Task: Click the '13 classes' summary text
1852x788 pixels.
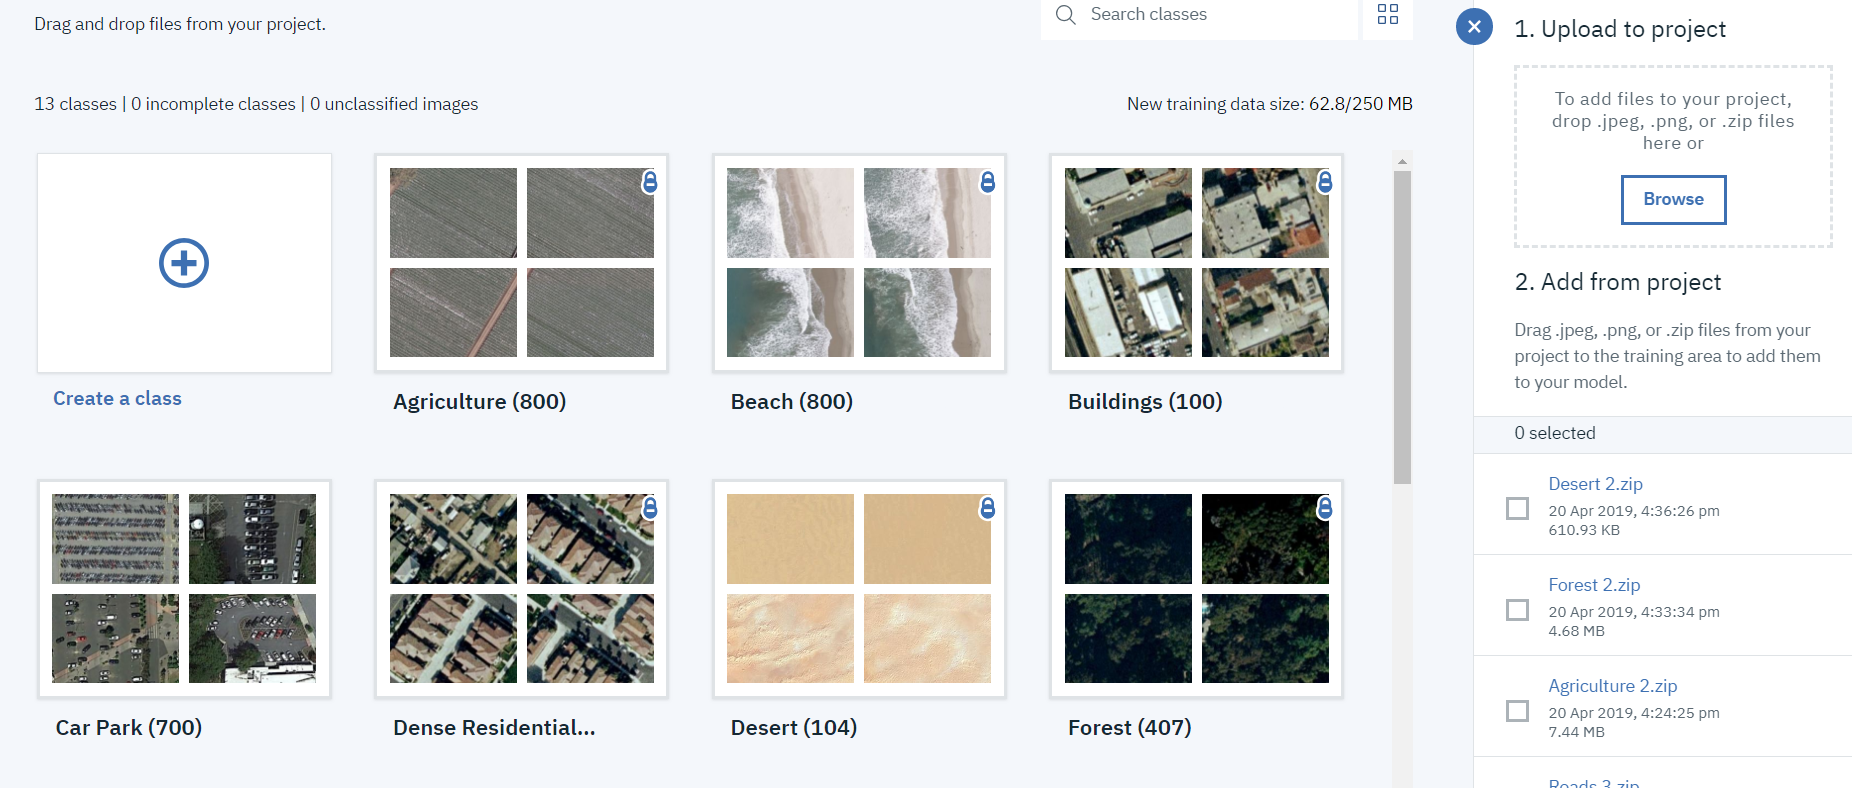Action: [75, 104]
